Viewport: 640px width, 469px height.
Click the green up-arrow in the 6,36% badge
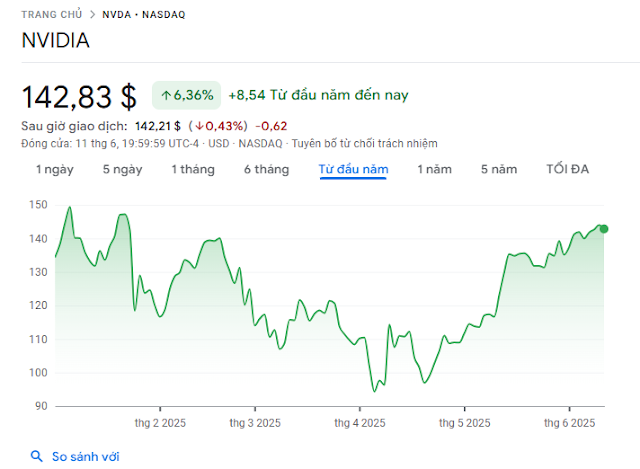pos(166,96)
